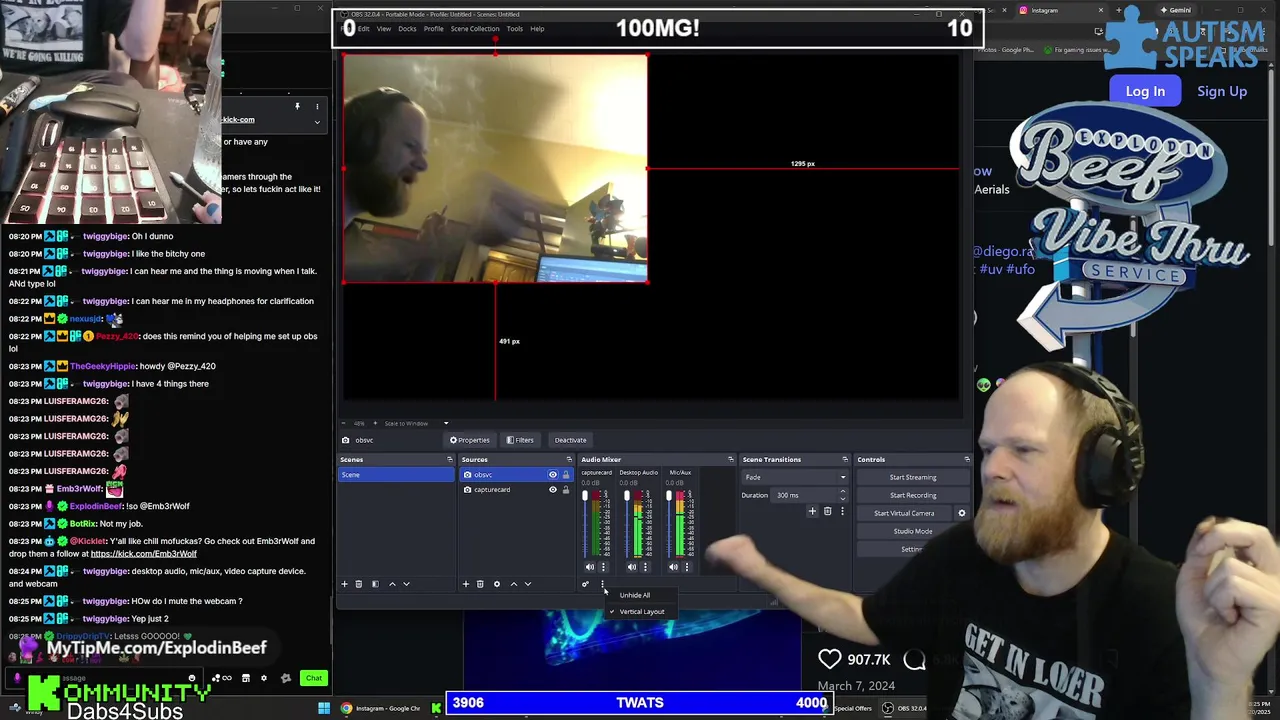The image size is (1280, 720).
Task: Open kick.com/Emb3rWolf link in chat
Action: click(x=144, y=554)
